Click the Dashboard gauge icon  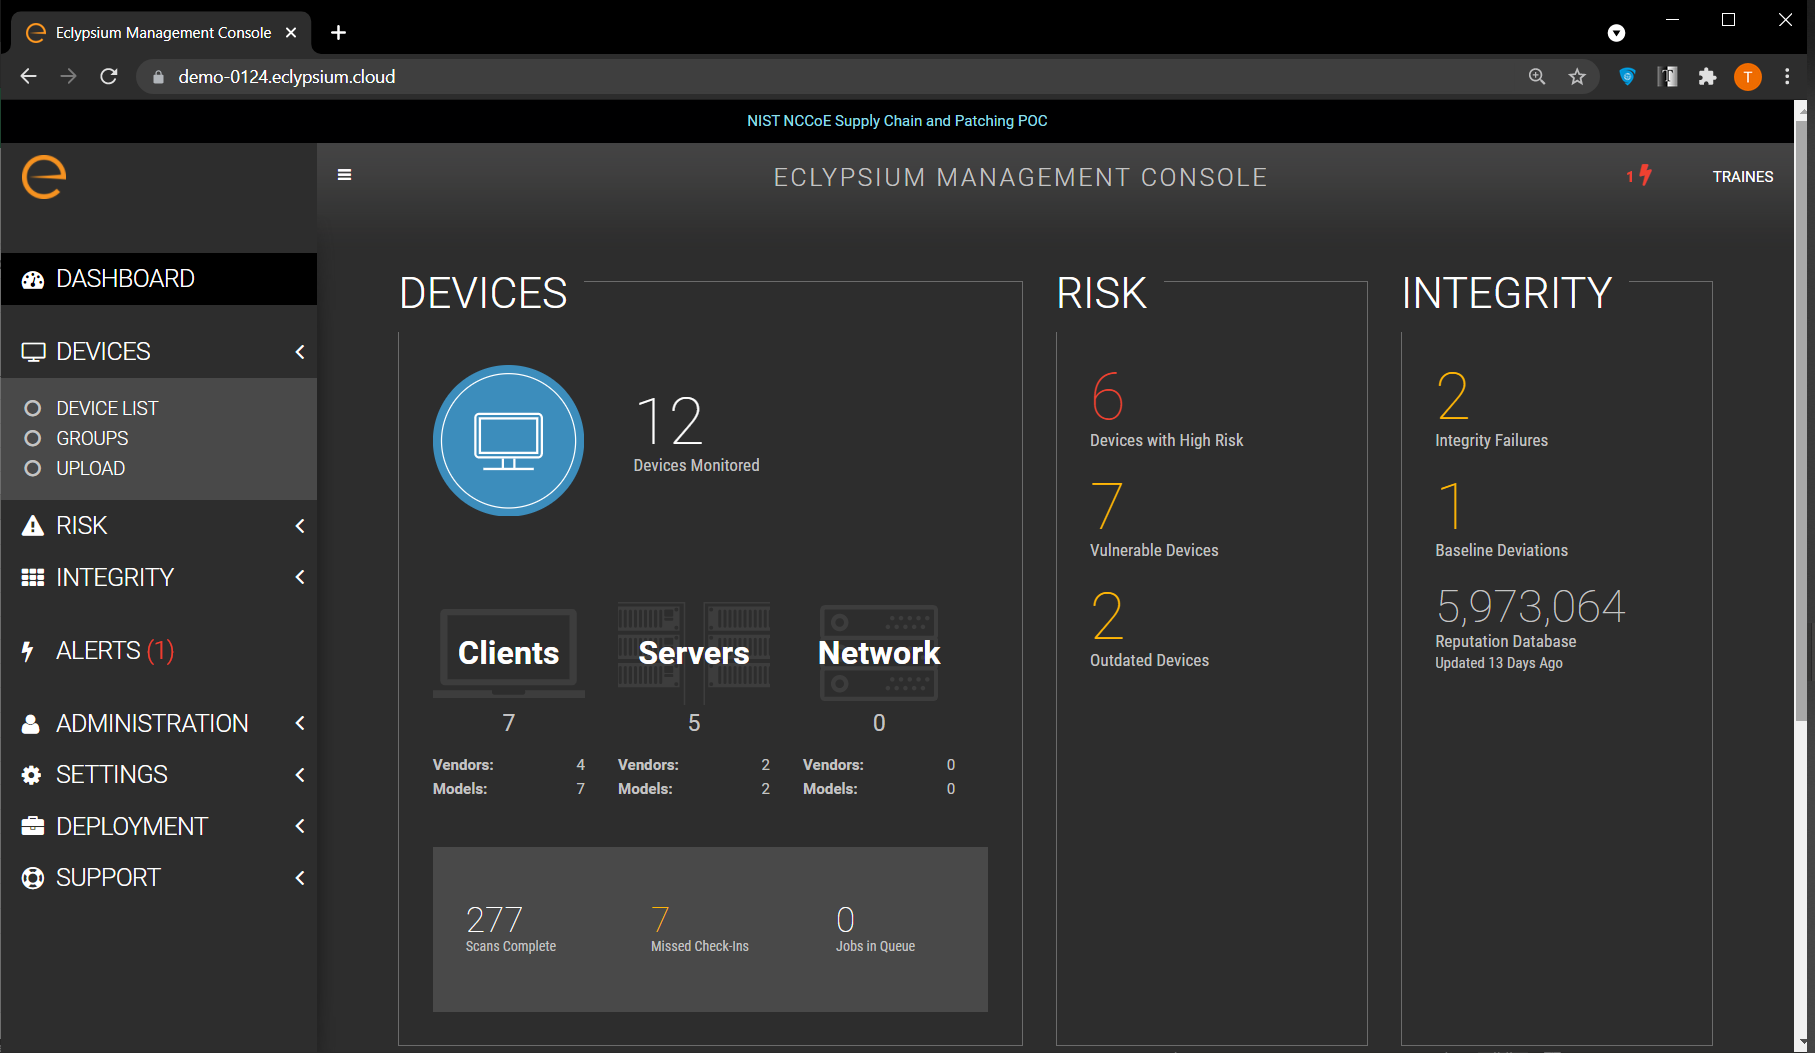point(33,279)
